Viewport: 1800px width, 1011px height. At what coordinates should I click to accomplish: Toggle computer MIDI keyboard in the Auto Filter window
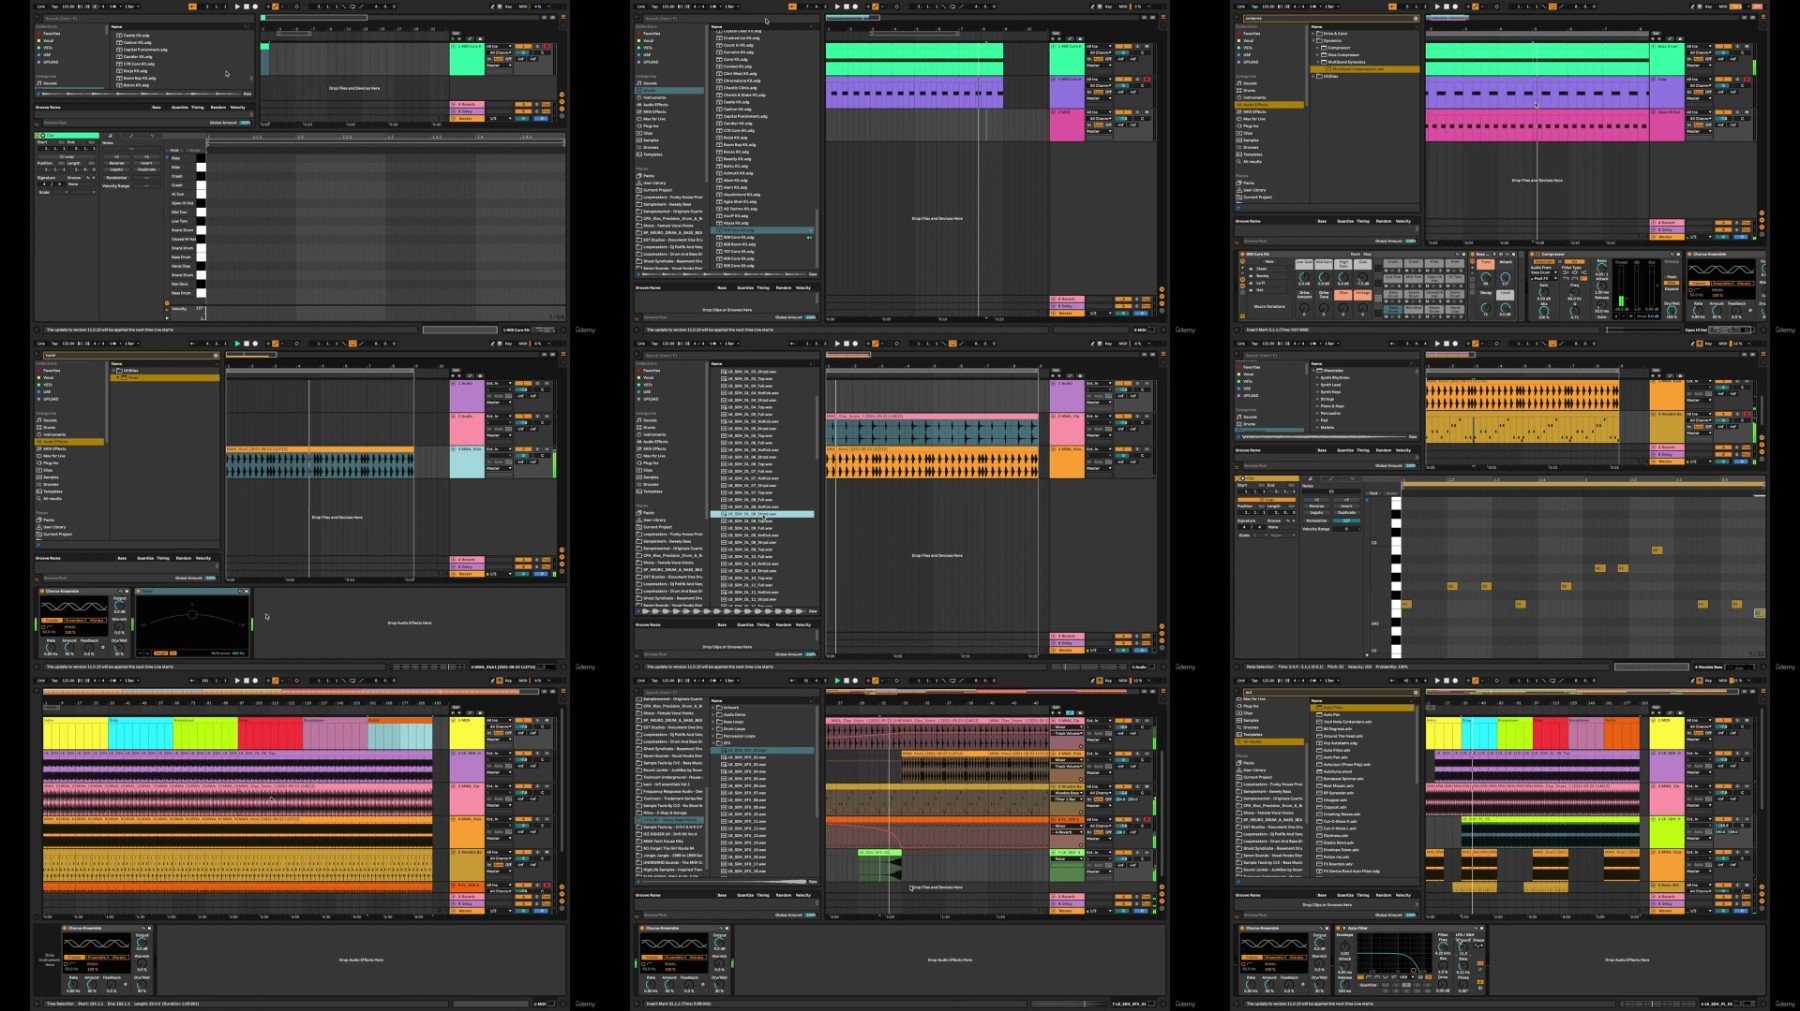(1700, 680)
